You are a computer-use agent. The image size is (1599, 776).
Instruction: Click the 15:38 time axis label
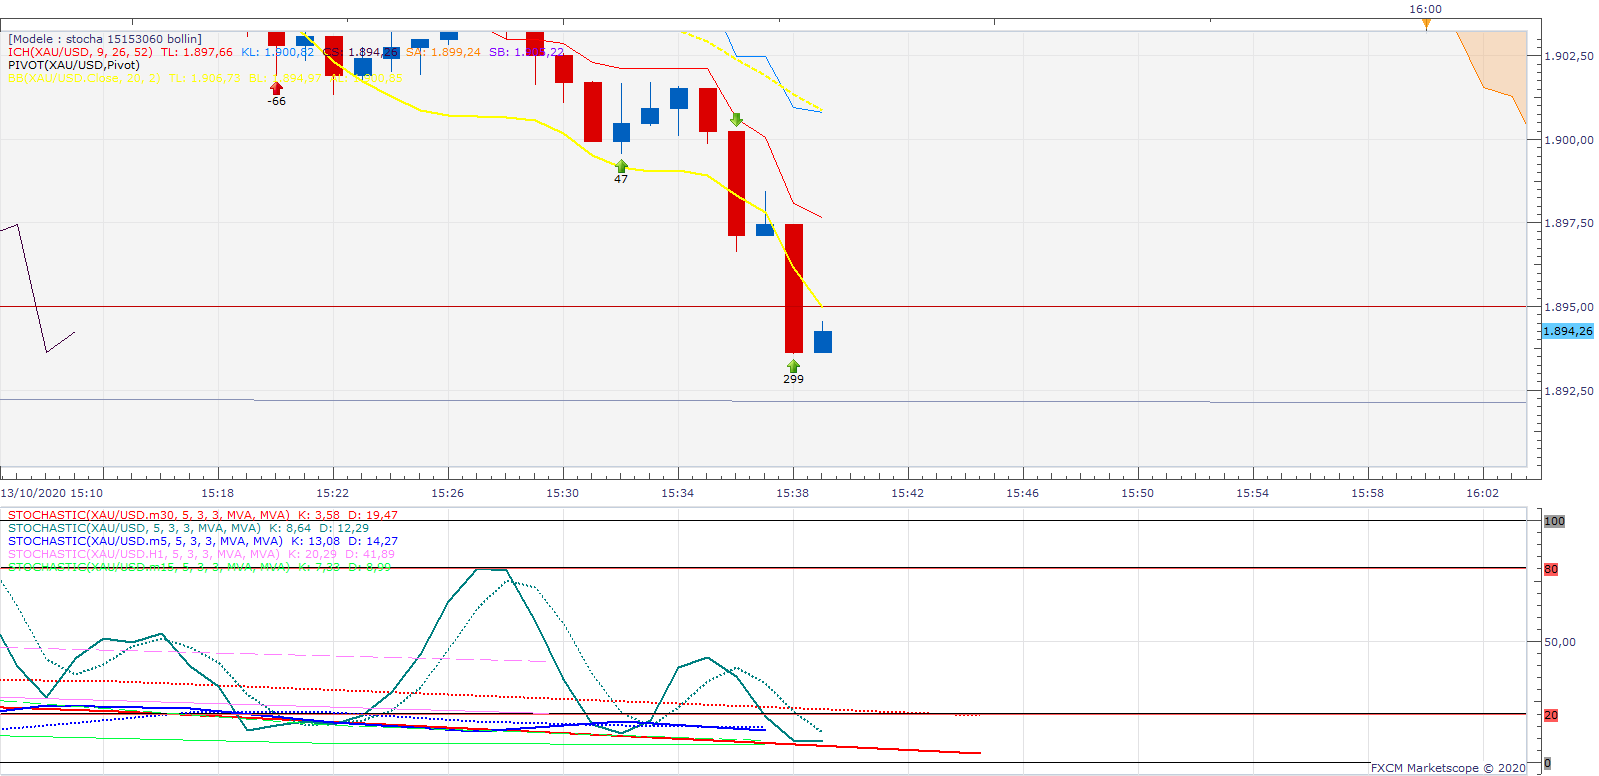coord(793,493)
